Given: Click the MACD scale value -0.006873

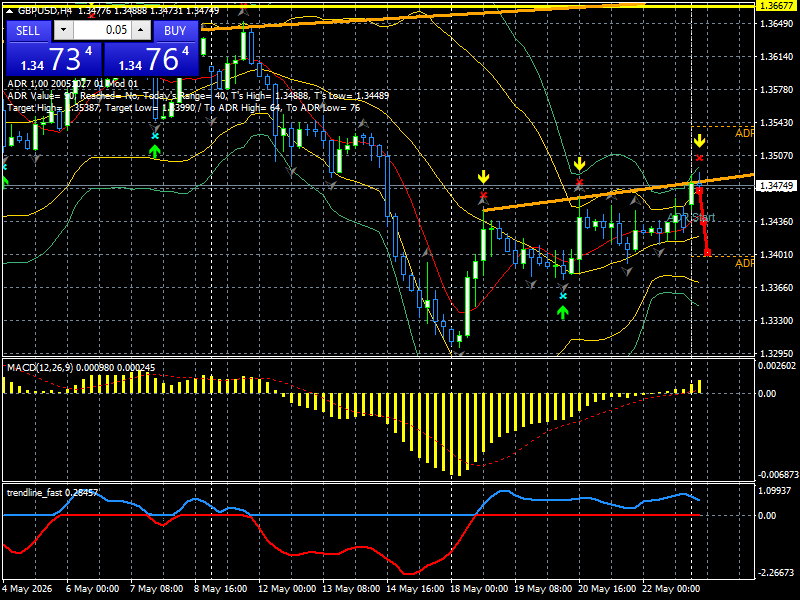Looking at the screenshot, I should 777,474.
